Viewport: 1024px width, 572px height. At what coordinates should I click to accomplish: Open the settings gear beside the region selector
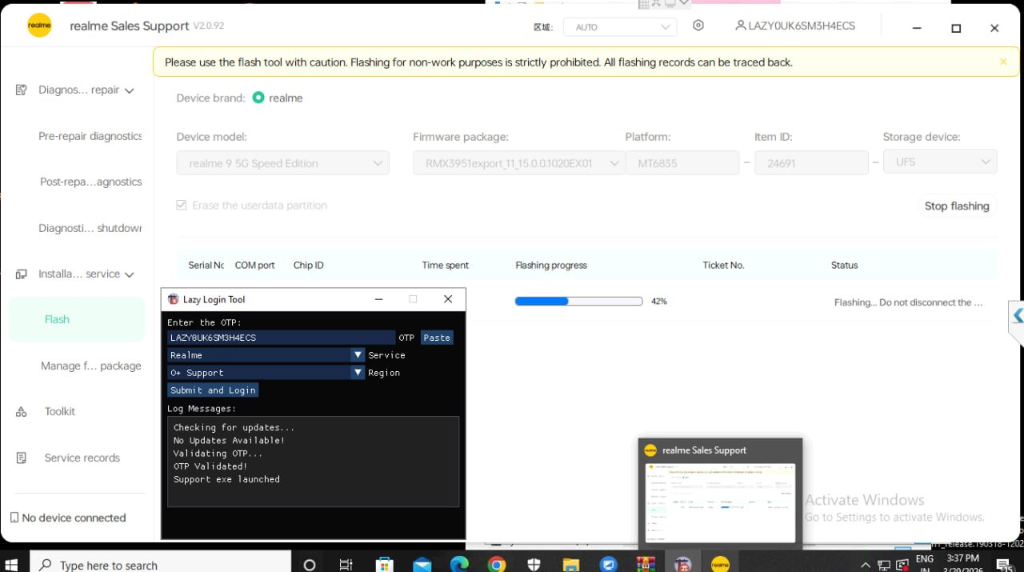pyautogui.click(x=698, y=25)
